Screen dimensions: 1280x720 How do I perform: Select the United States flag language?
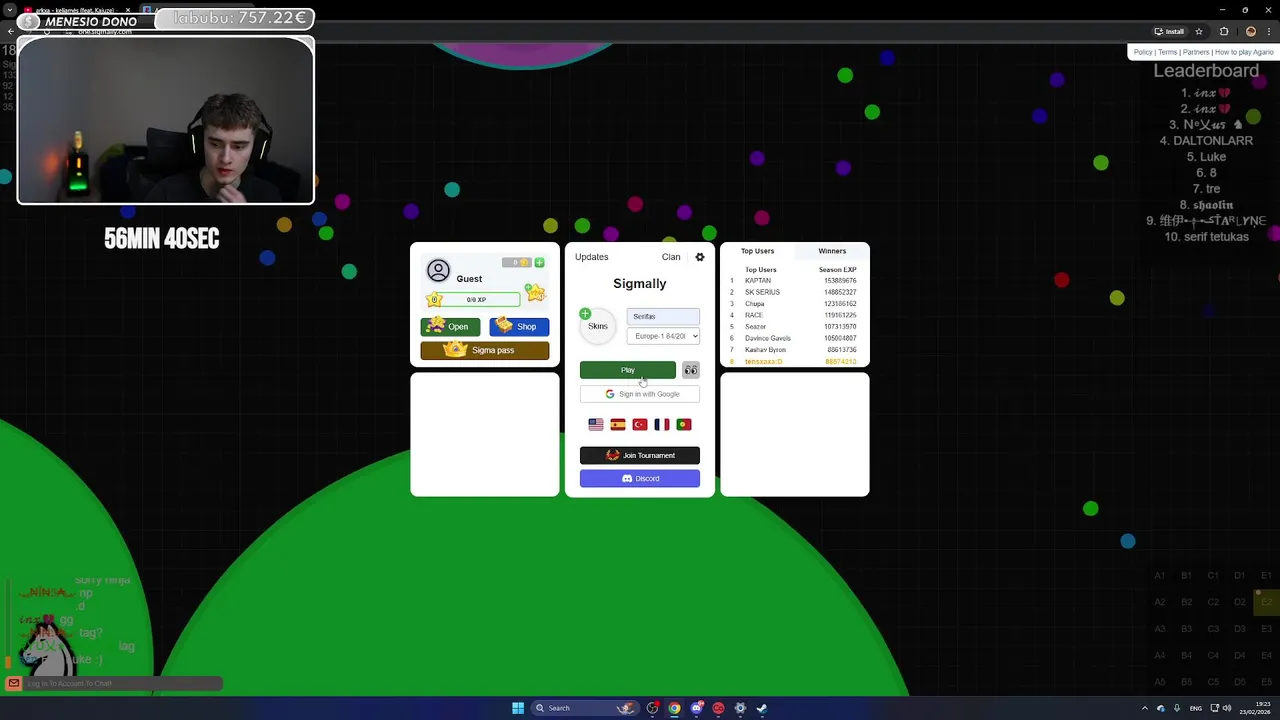[x=596, y=424]
